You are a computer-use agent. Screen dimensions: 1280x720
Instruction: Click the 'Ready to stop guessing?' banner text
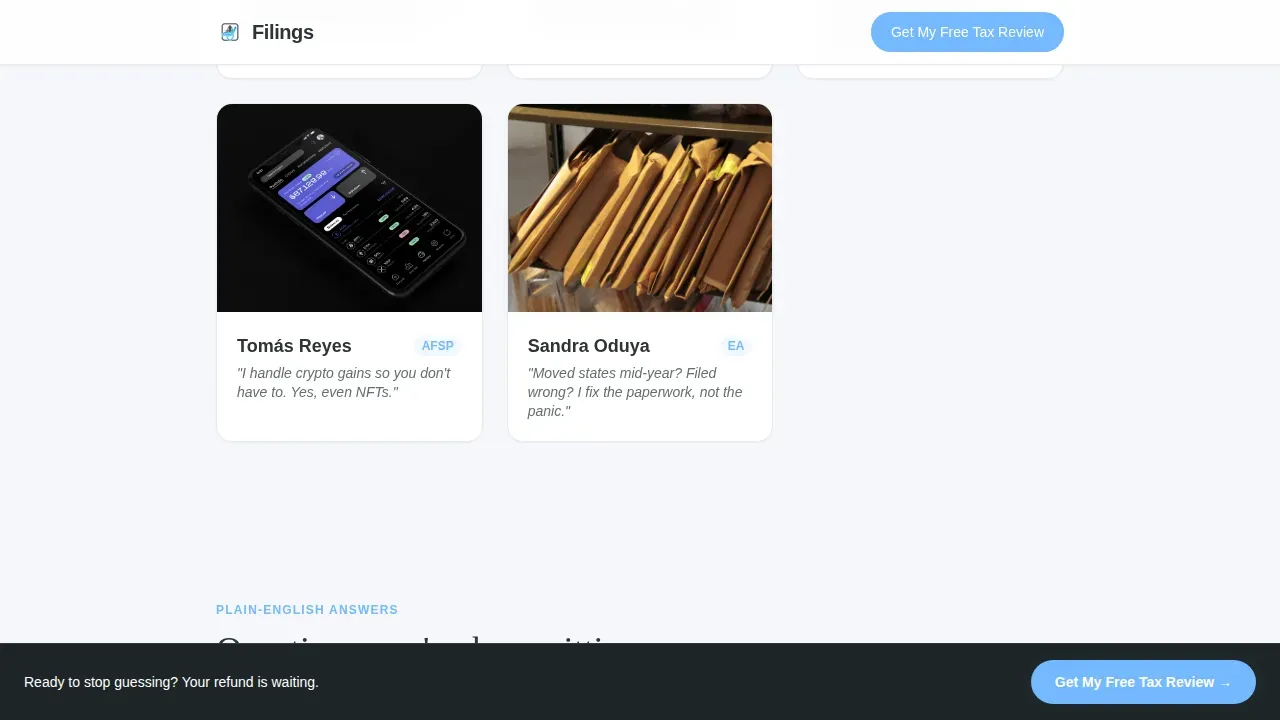point(171,682)
